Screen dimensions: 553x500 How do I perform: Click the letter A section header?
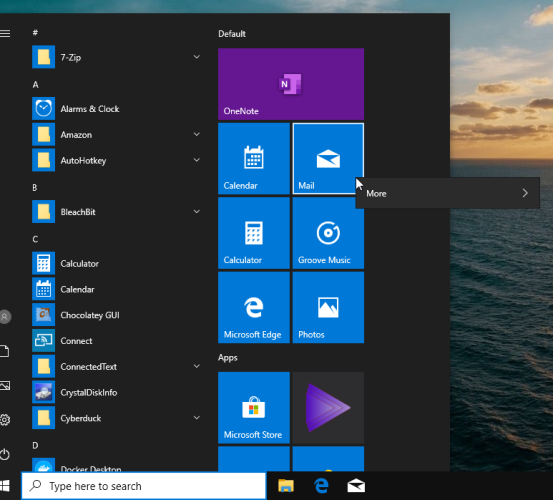[35, 85]
